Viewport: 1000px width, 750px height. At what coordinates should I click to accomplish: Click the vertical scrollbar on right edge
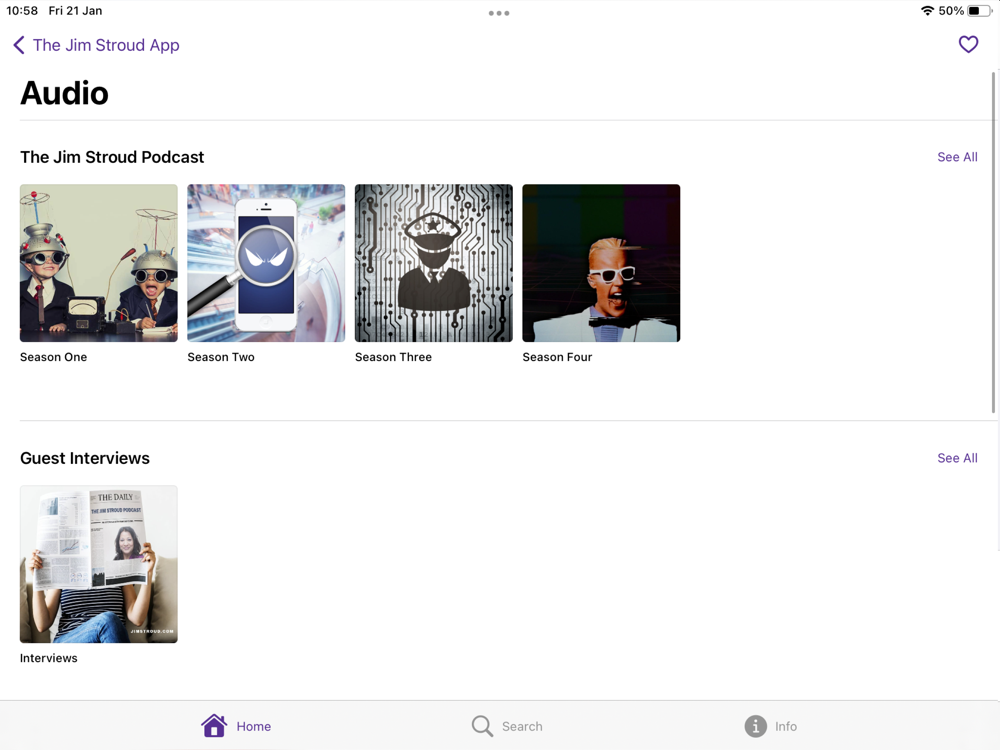[993, 242]
